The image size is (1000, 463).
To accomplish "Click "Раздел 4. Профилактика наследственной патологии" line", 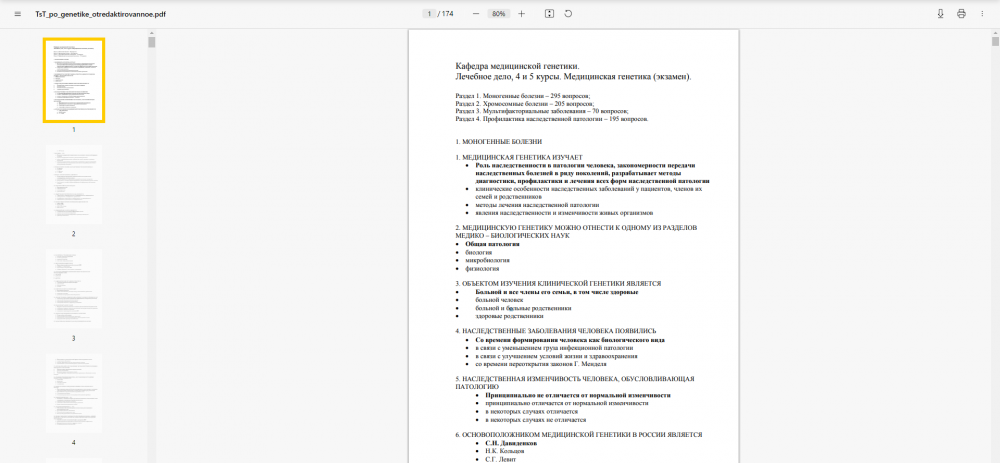I will 552,119.
